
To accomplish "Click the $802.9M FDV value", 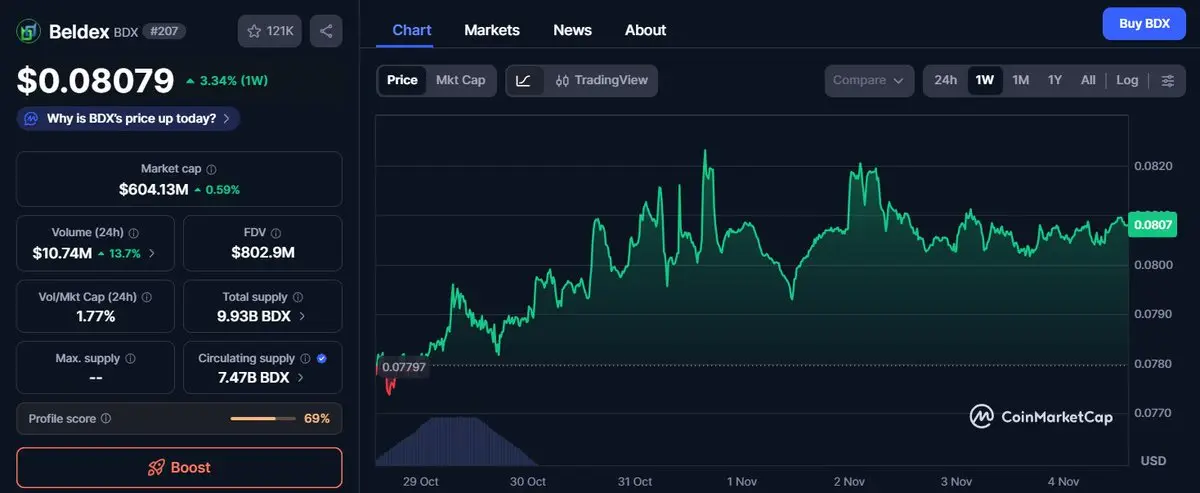I will pos(263,252).
